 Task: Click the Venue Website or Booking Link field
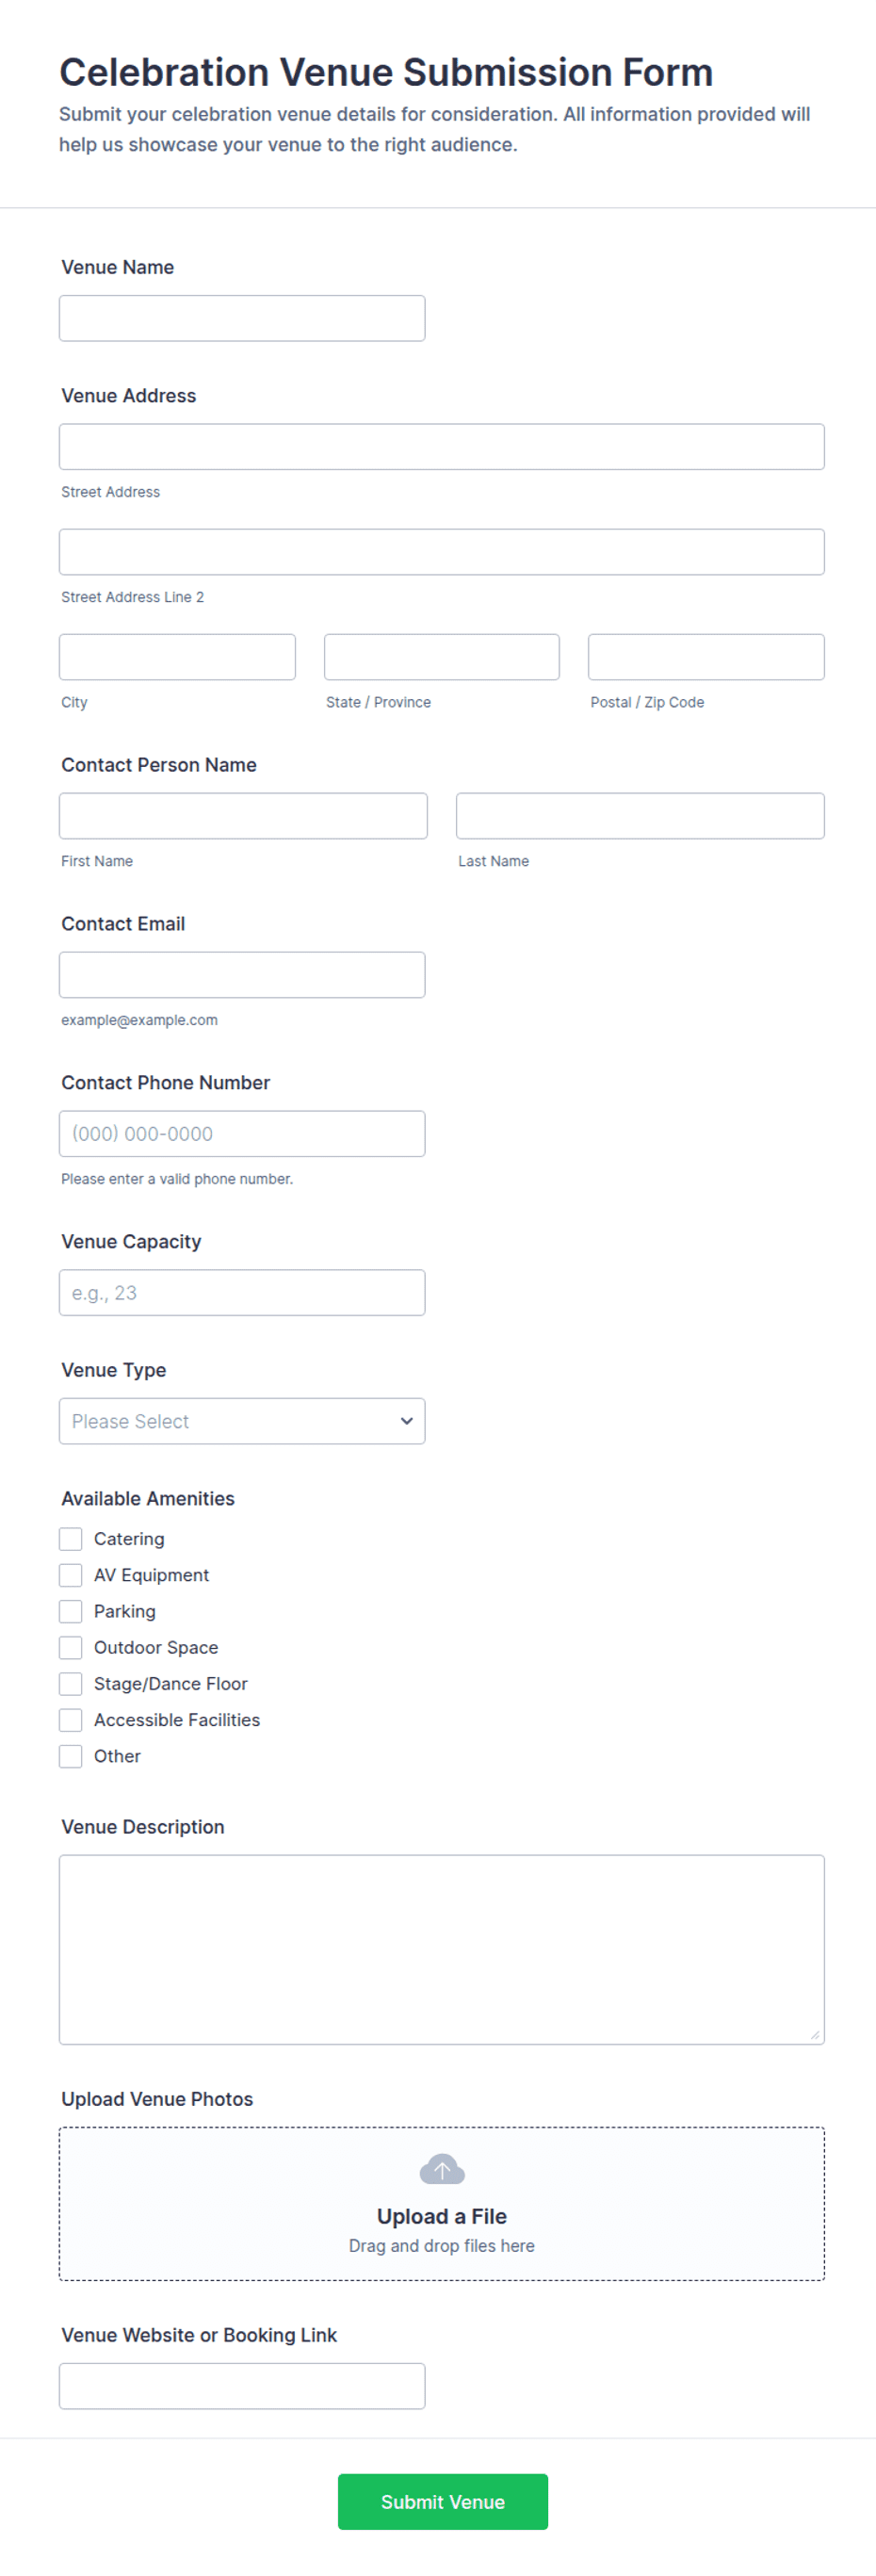click(242, 2386)
